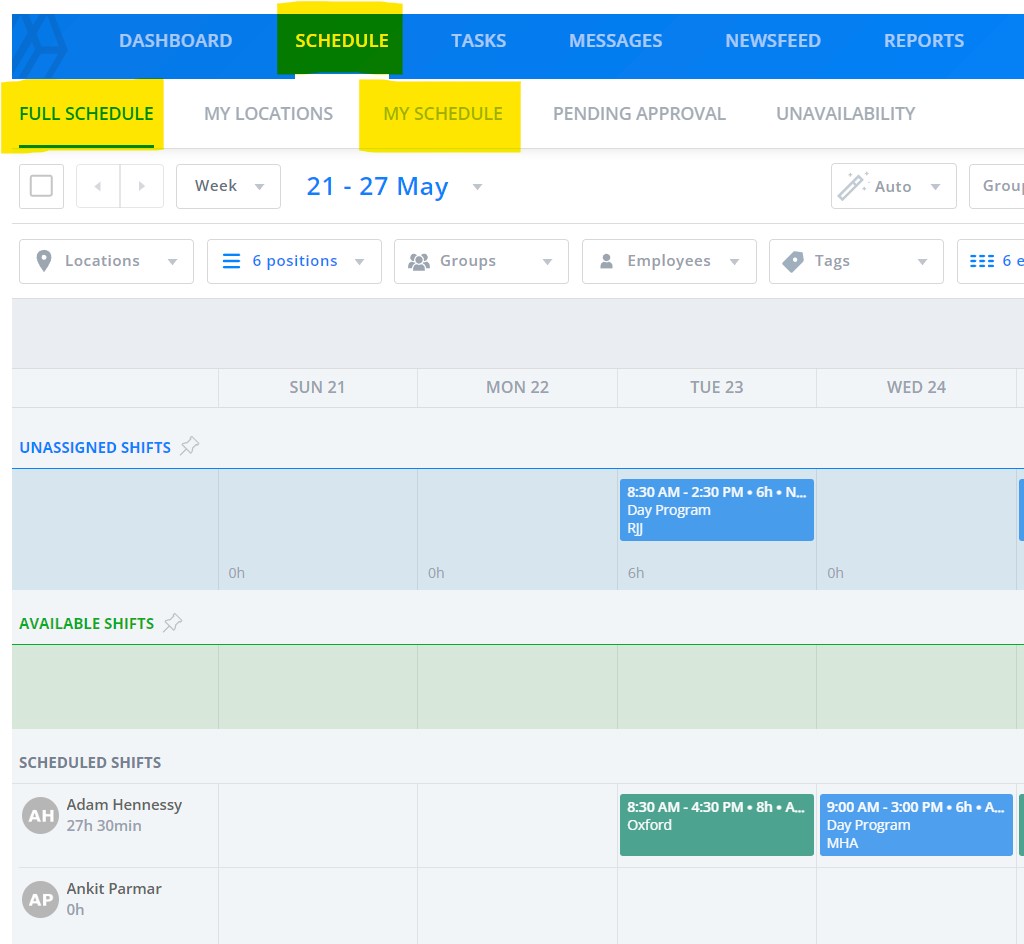Image resolution: width=1024 pixels, height=944 pixels.
Task: Click the Groups people icon
Action: (x=419, y=261)
